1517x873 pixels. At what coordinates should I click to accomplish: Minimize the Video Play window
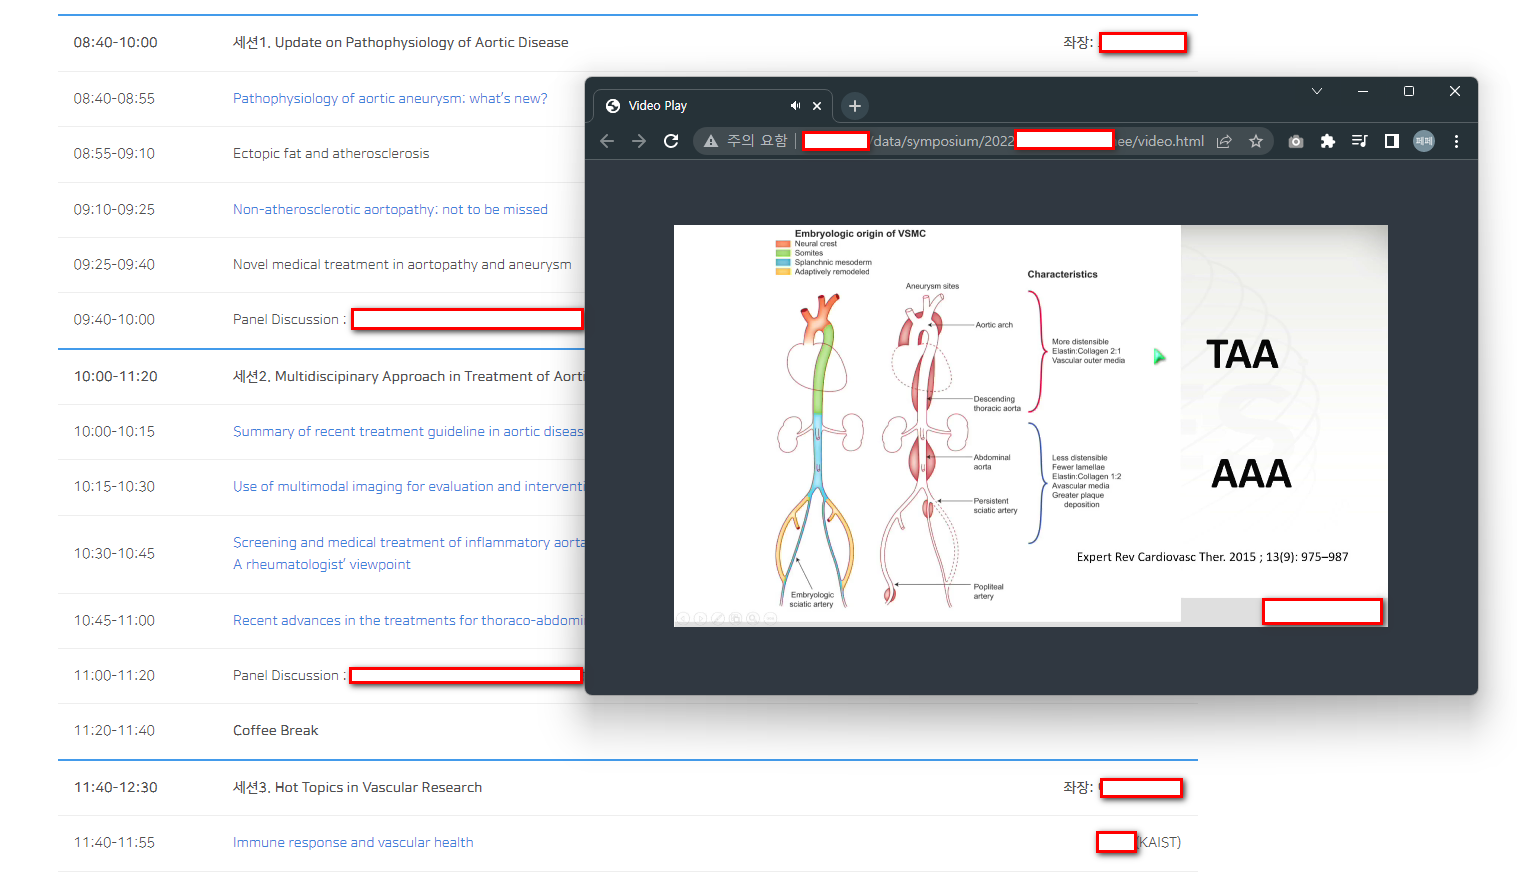click(1363, 91)
